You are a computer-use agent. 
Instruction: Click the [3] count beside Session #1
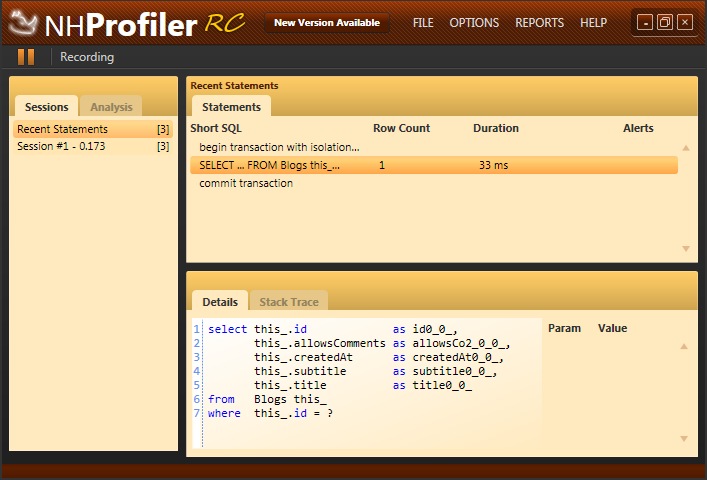(163, 146)
